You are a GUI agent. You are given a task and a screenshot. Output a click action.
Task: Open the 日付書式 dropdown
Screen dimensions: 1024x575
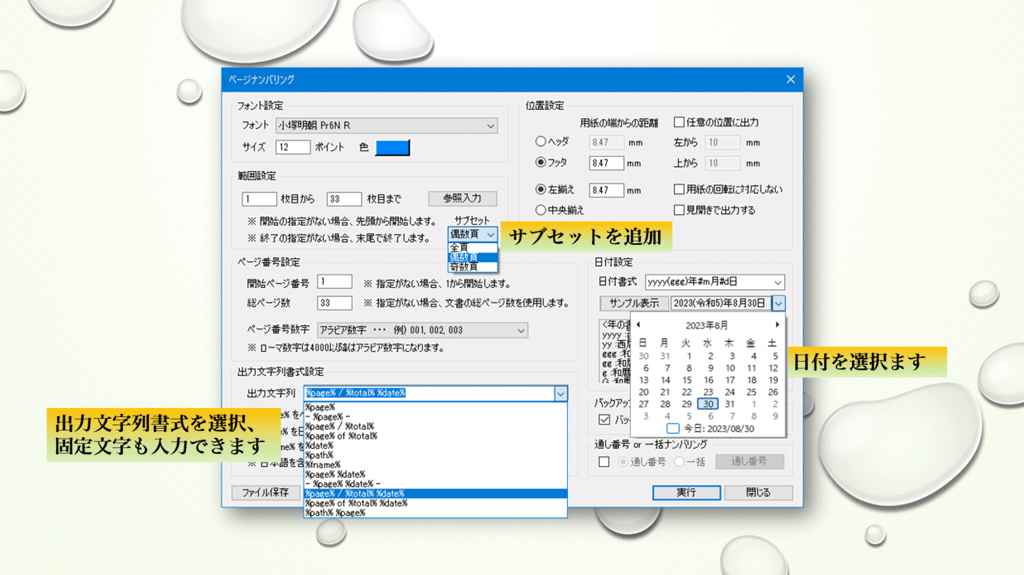point(777,282)
